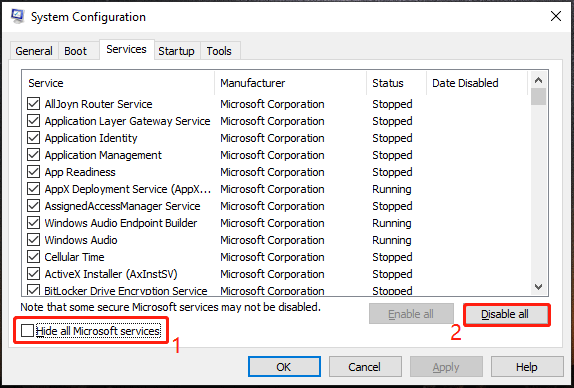Click Stopped status of AllJoyn Router Service

coord(392,104)
